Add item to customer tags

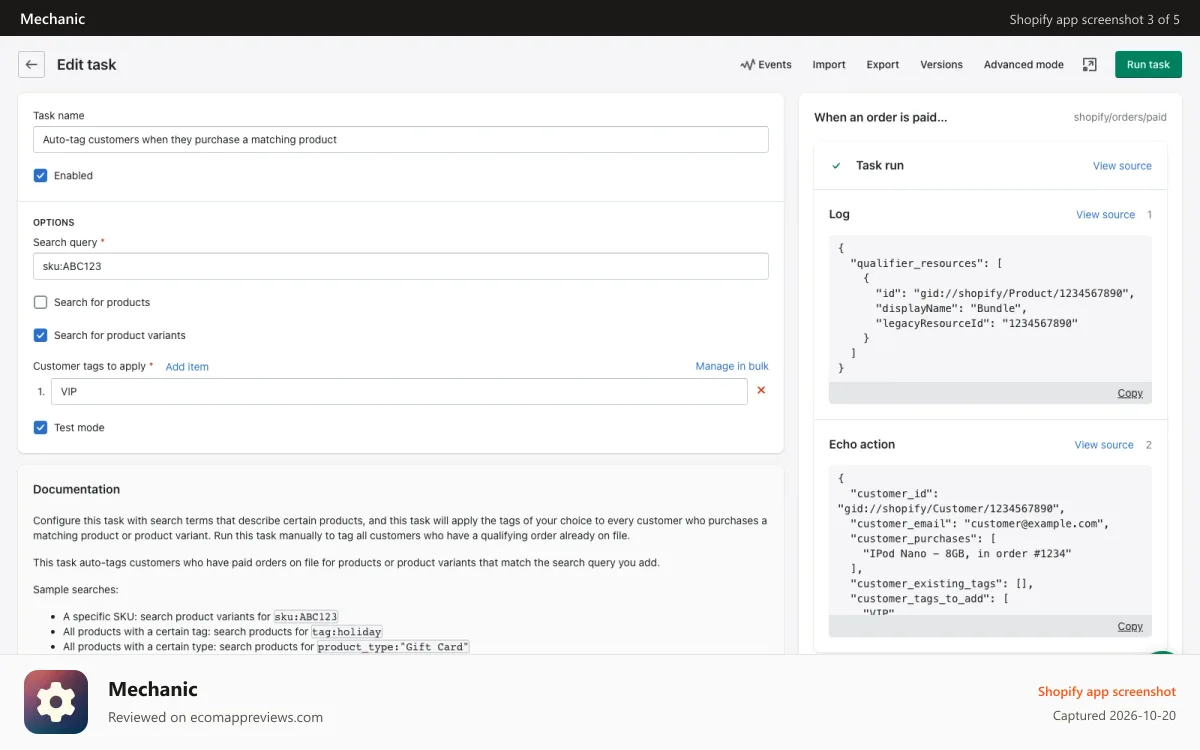click(x=187, y=367)
